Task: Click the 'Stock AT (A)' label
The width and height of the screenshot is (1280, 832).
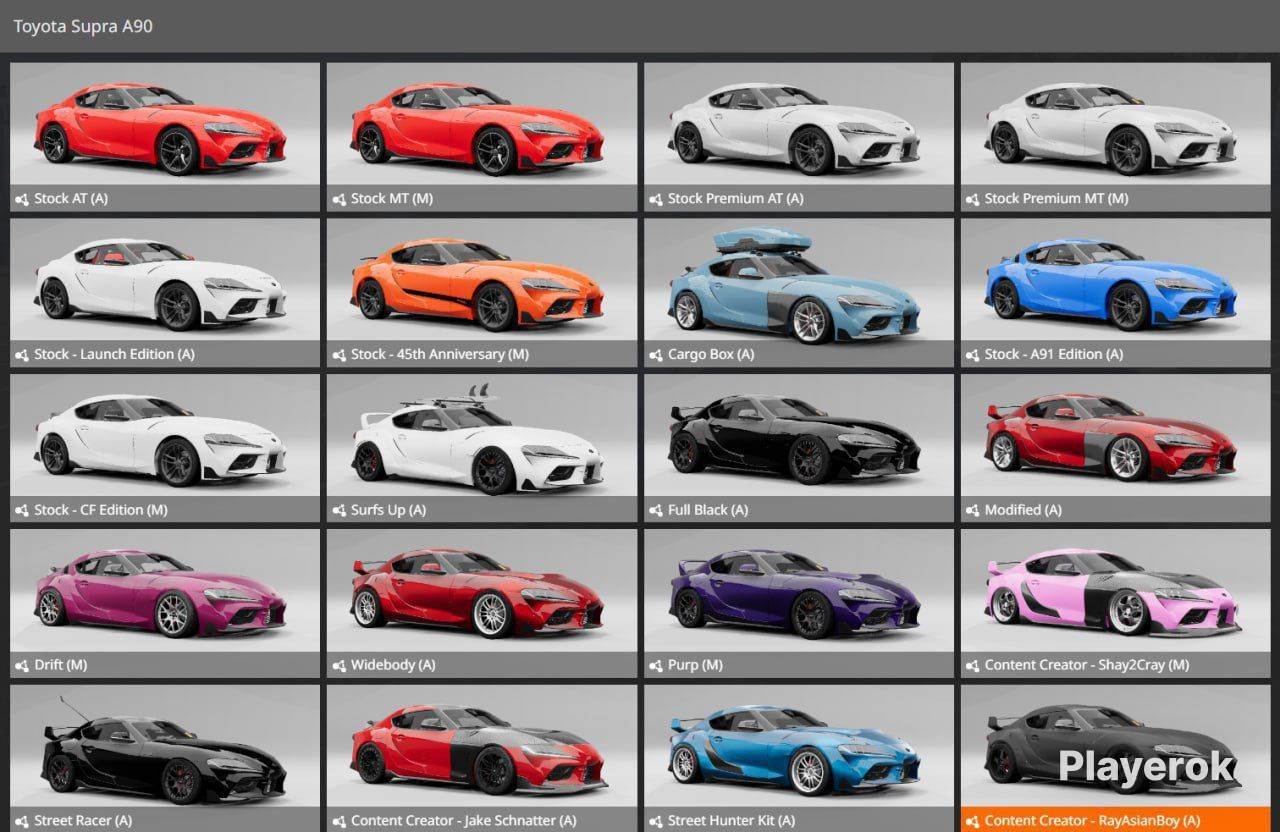Action: pyautogui.click(x=71, y=199)
